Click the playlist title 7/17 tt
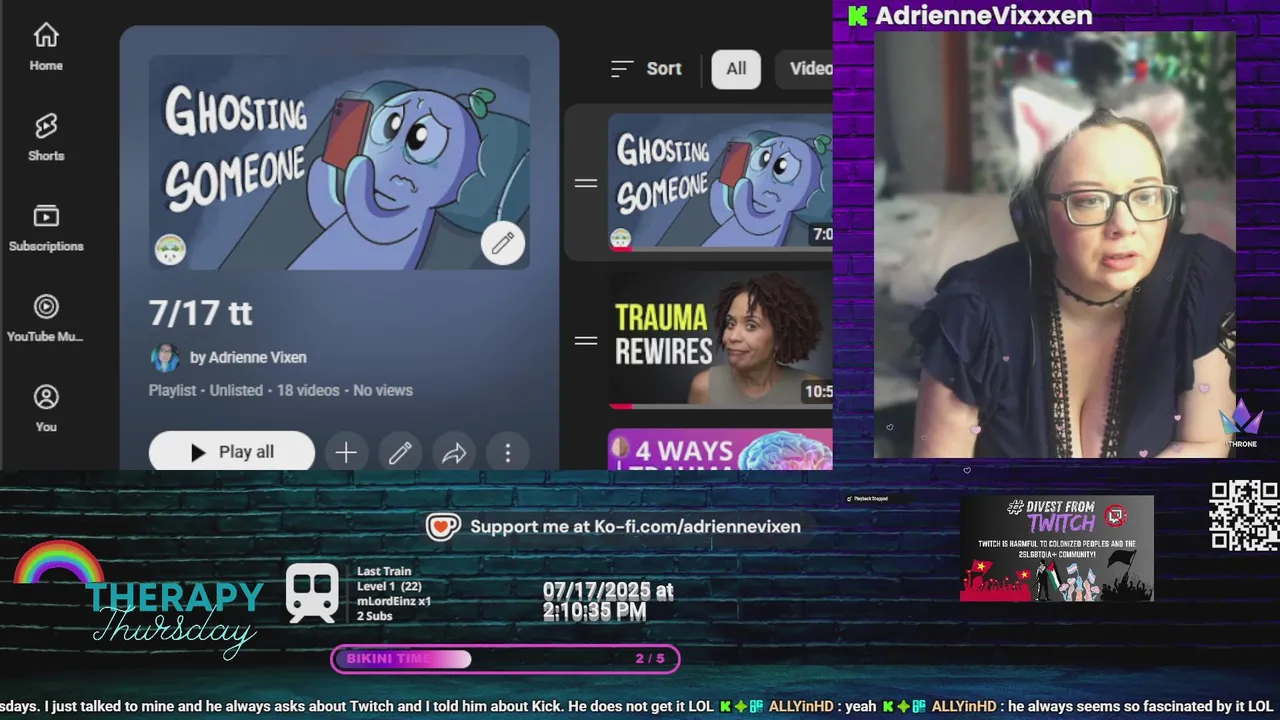1280x720 pixels. point(201,313)
